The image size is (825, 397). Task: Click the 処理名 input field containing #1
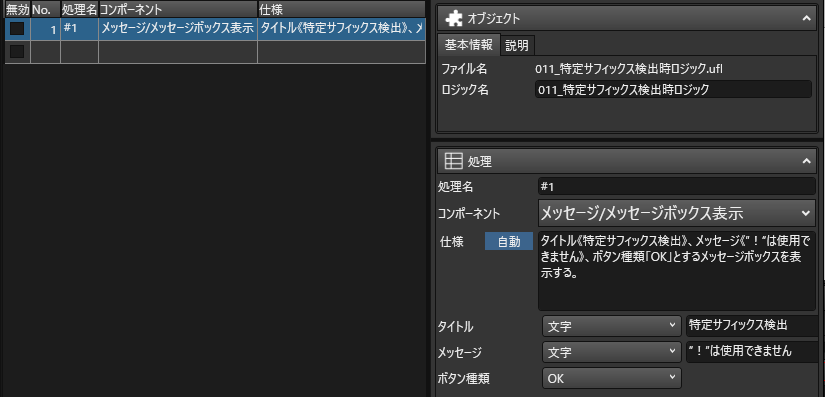pyautogui.click(x=677, y=186)
